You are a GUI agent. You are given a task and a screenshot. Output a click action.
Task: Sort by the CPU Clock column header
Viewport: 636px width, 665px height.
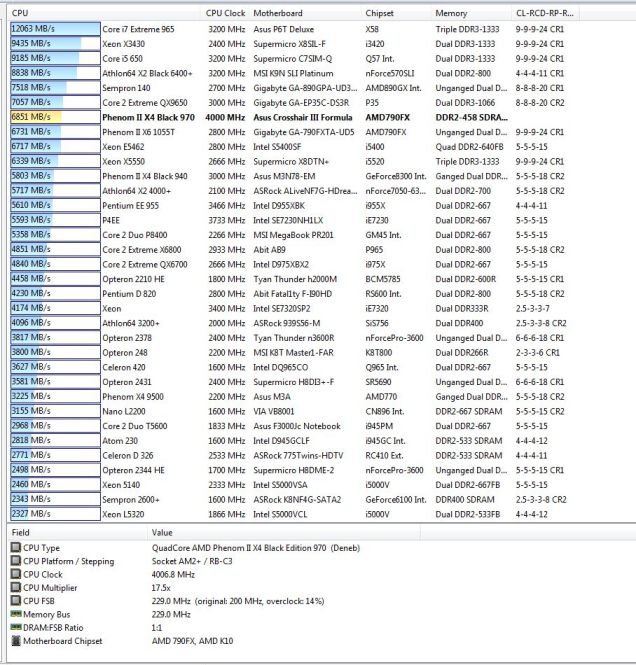tap(226, 13)
